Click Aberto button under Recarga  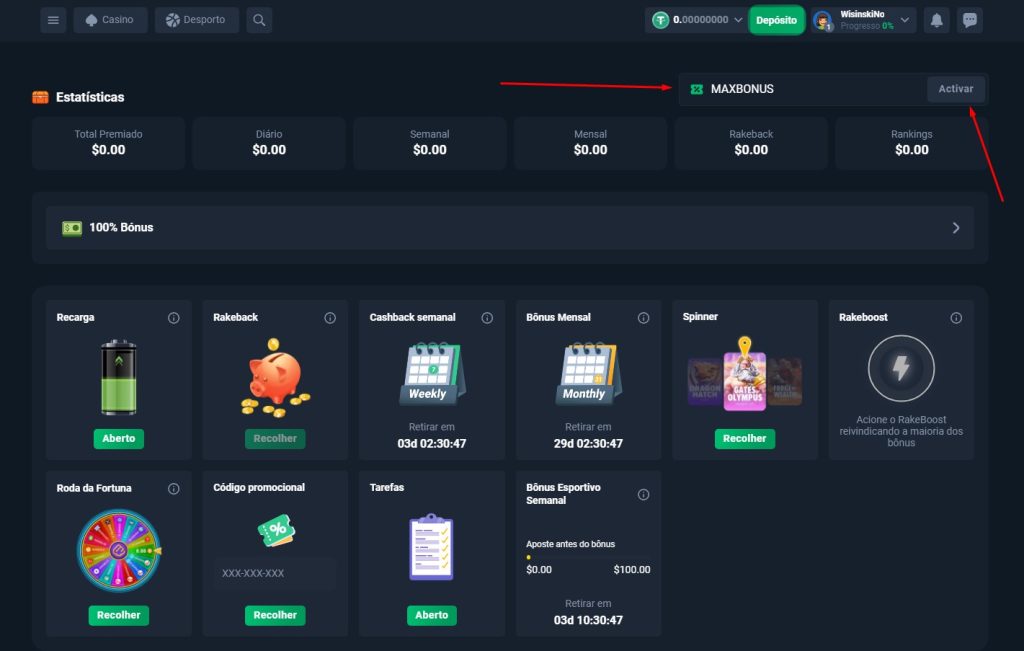click(x=118, y=439)
